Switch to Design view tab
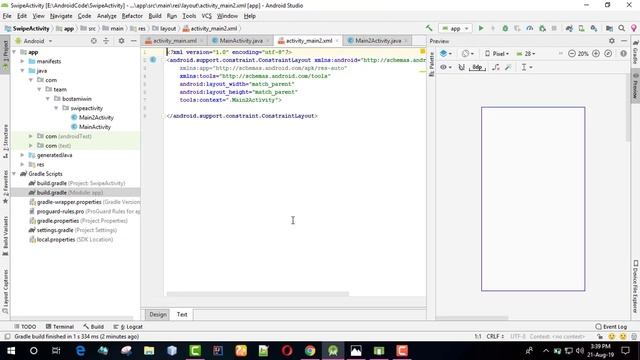 click(158, 314)
